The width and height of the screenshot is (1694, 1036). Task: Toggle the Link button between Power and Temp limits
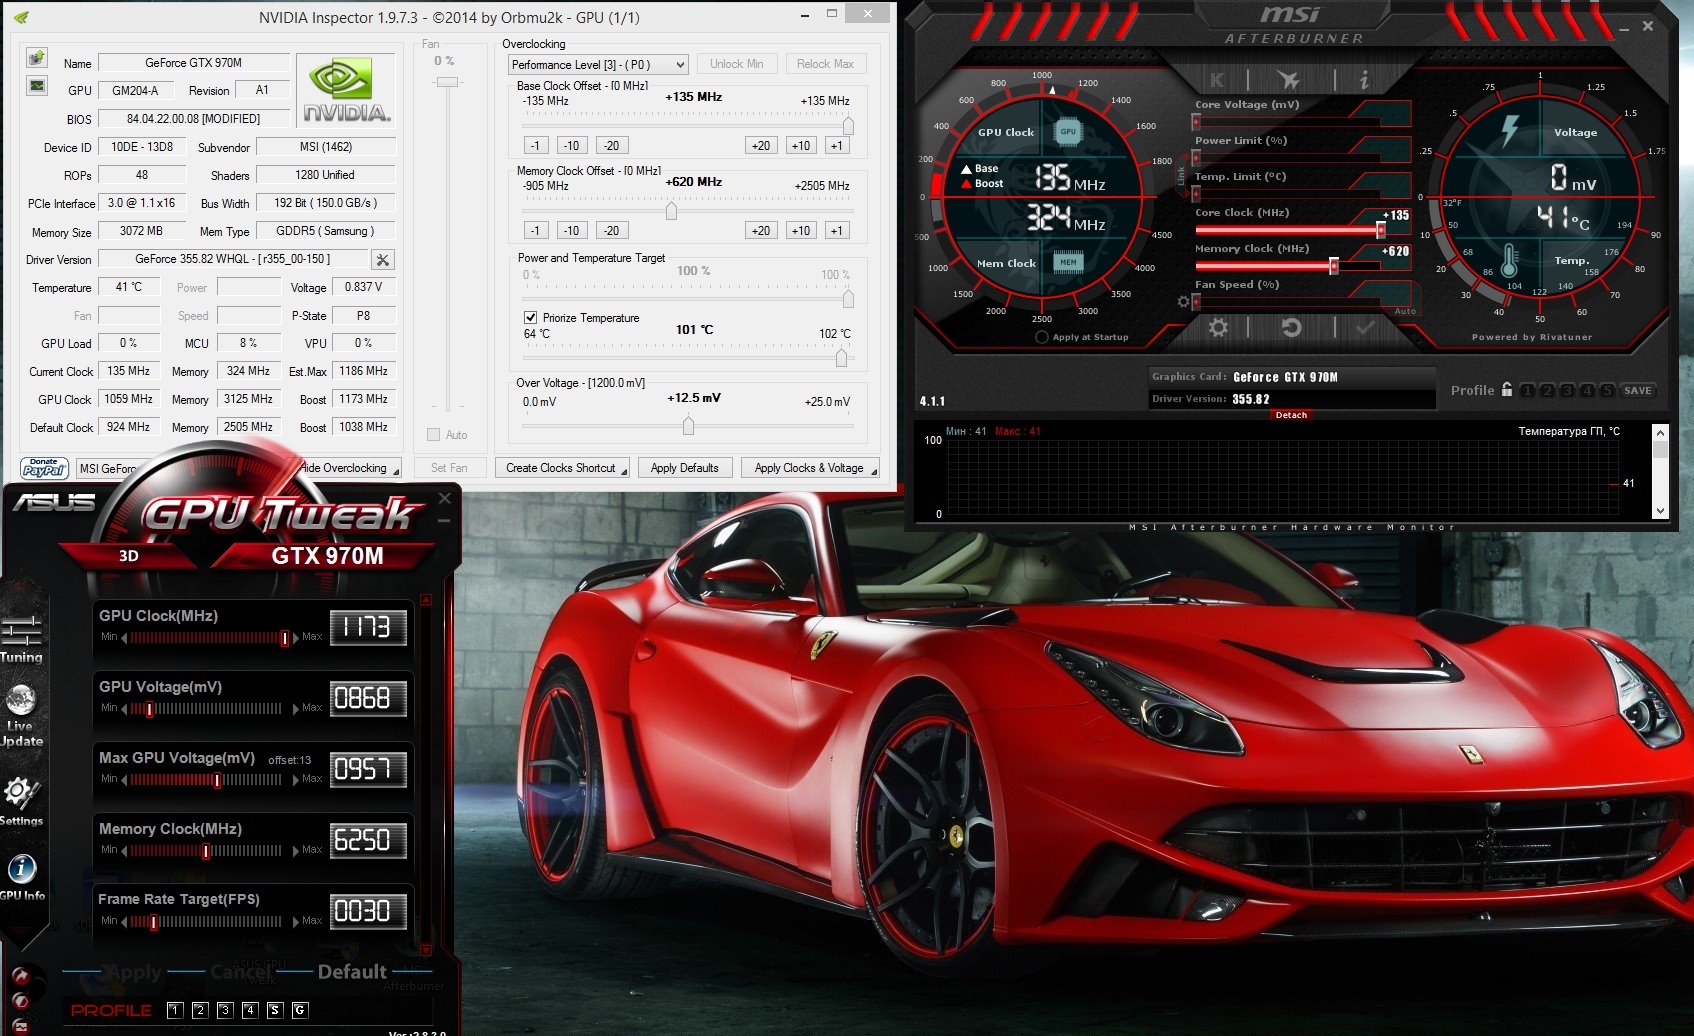(1180, 175)
